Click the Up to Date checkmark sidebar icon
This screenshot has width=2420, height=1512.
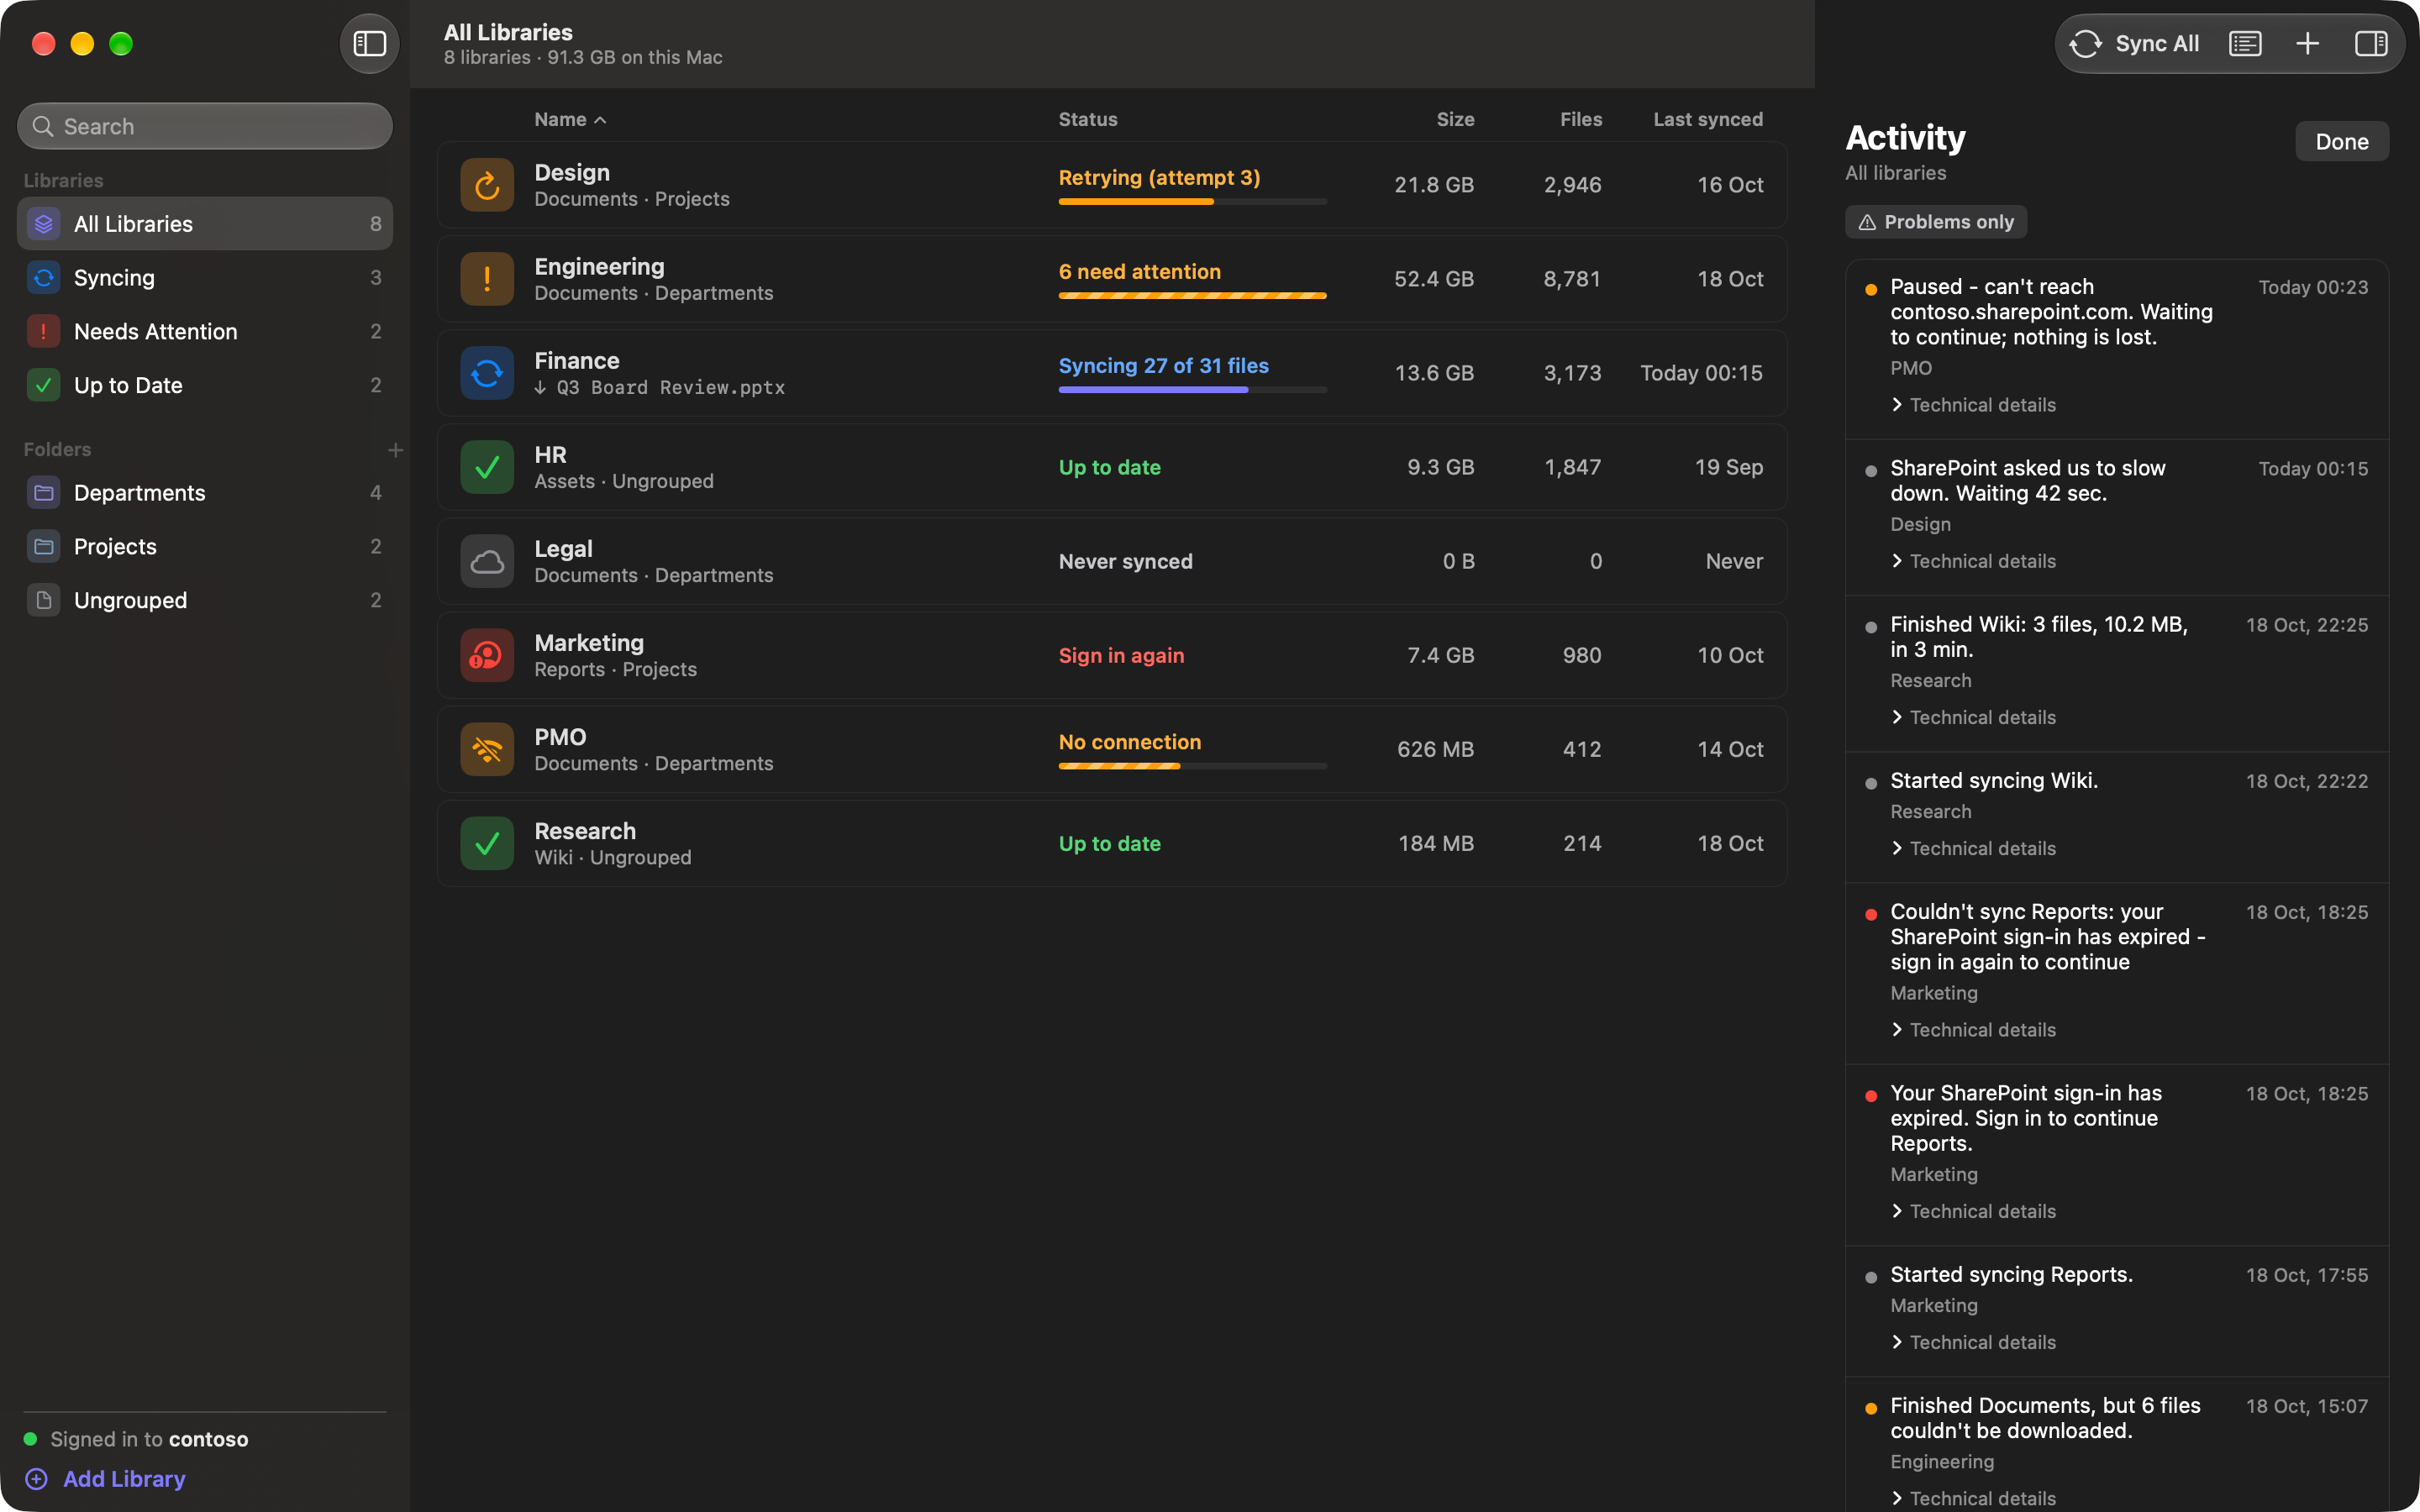(43, 386)
